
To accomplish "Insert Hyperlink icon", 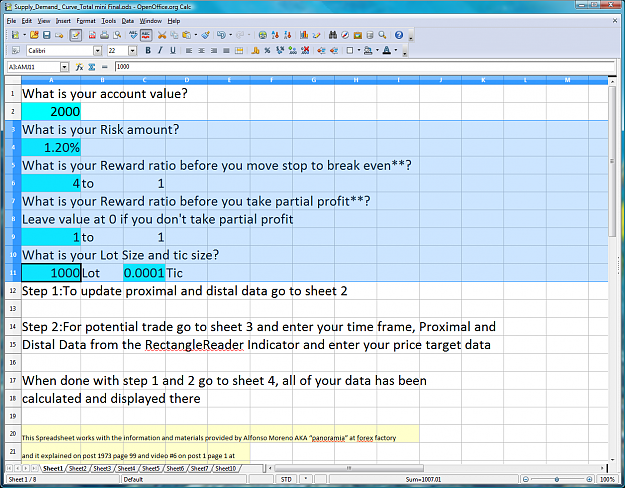I will (x=262, y=35).
